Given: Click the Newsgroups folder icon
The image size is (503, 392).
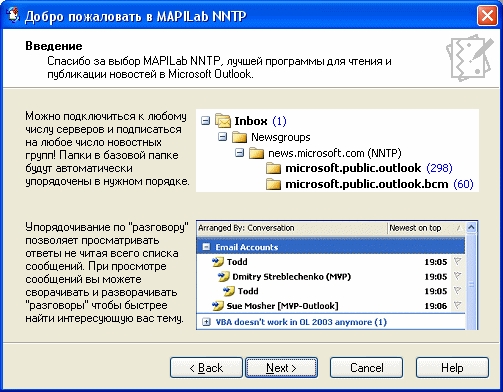Looking at the screenshot, I should click(239, 137).
